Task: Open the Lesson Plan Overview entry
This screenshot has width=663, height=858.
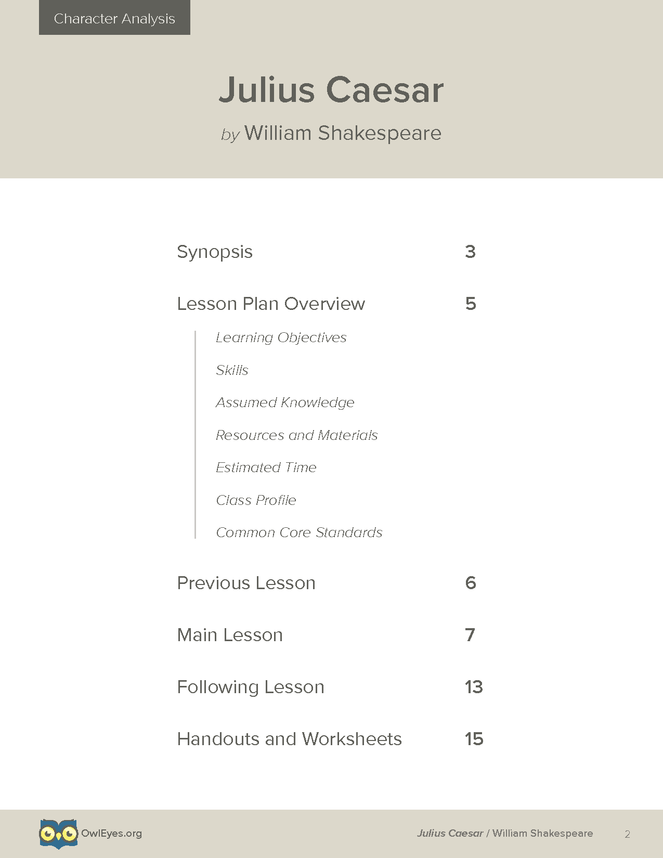Action: click(271, 304)
